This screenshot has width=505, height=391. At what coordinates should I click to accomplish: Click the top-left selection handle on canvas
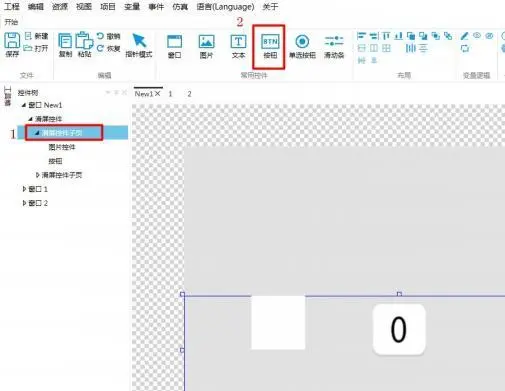[182, 294]
